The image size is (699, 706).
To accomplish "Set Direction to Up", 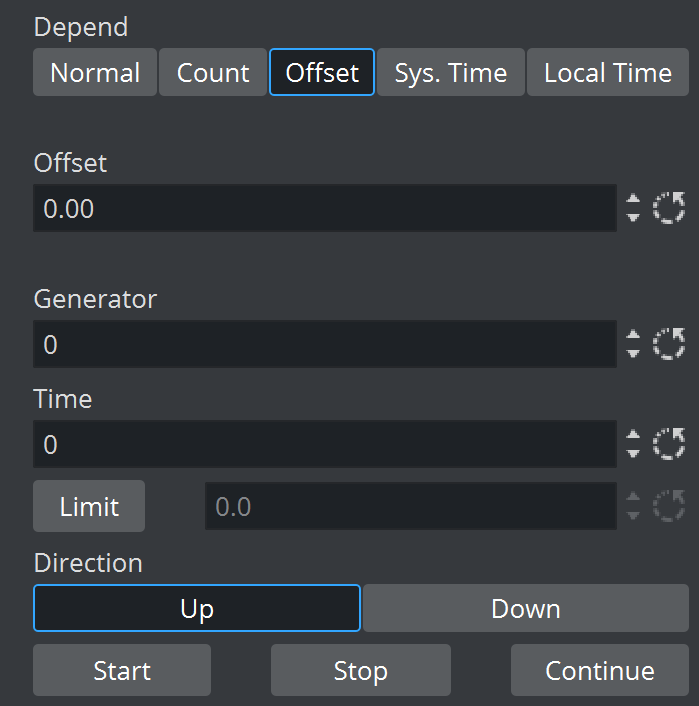I will tap(197, 608).
